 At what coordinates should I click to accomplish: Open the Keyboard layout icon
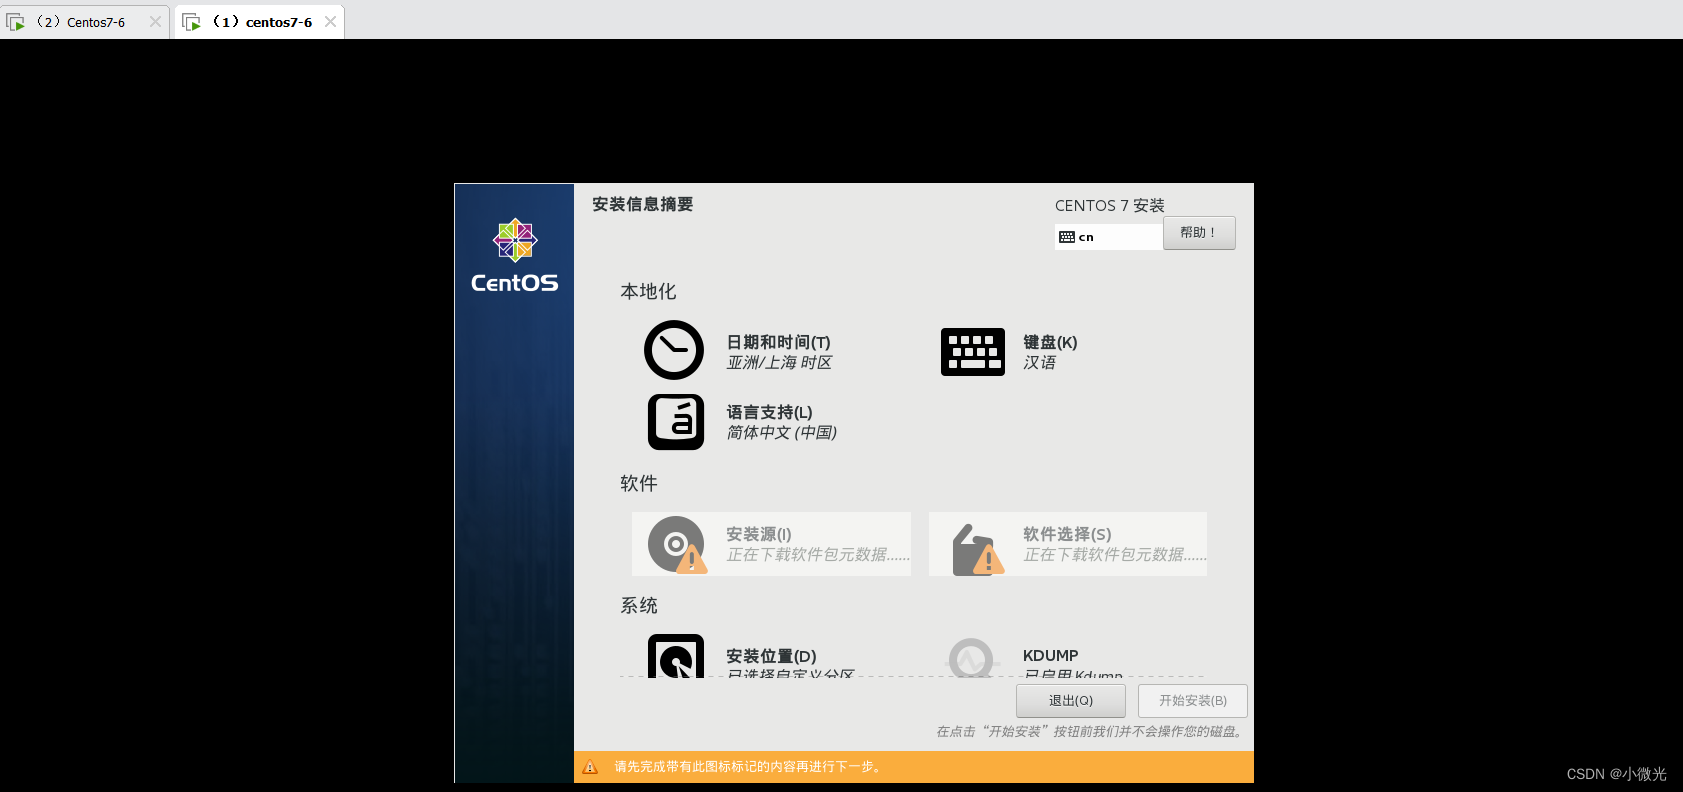coord(972,352)
